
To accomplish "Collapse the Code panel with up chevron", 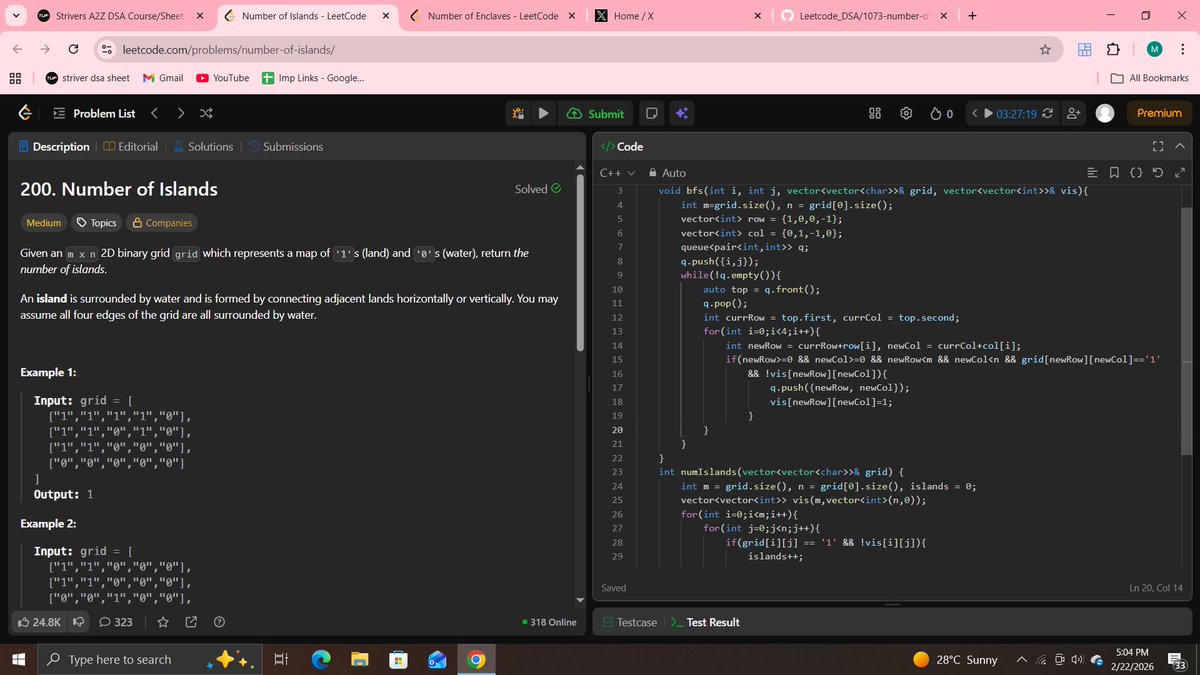I will (1179, 147).
